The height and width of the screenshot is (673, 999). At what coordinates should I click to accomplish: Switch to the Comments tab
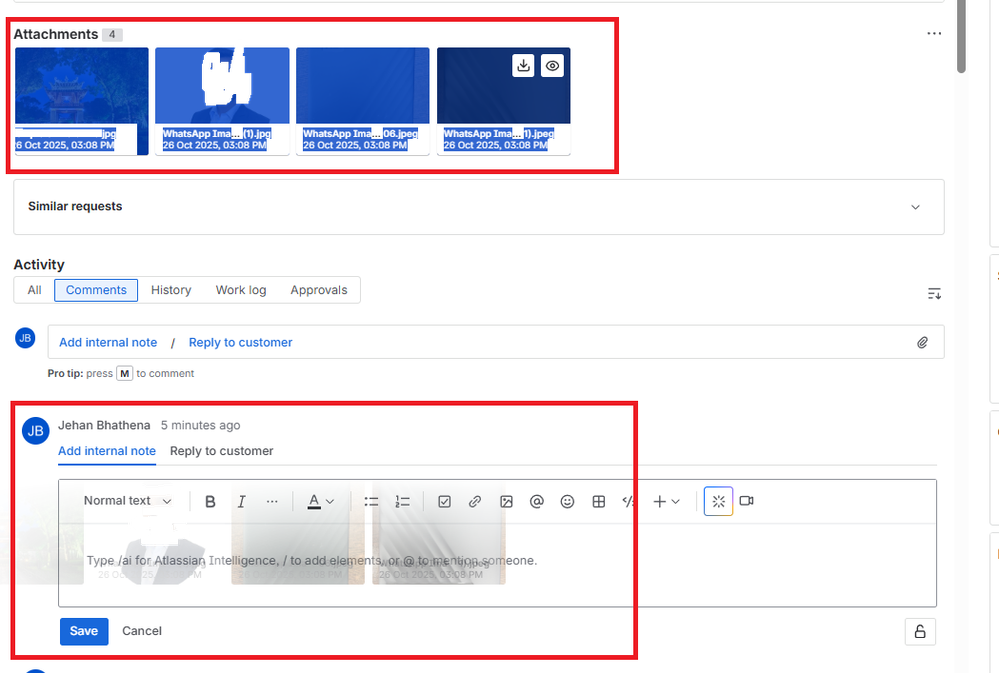tap(96, 290)
